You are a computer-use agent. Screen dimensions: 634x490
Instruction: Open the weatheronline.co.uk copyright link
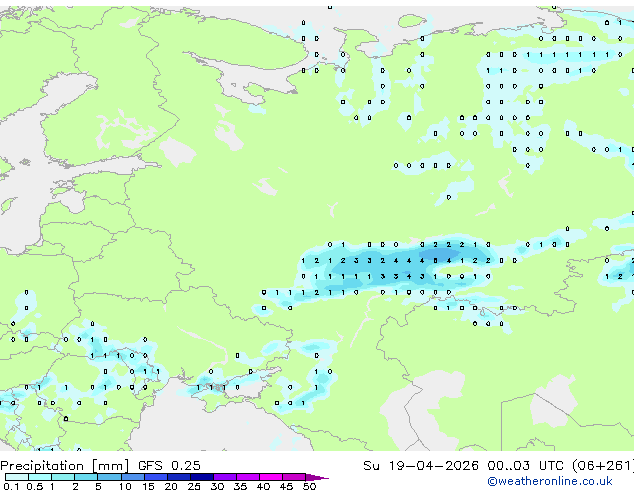point(550,481)
